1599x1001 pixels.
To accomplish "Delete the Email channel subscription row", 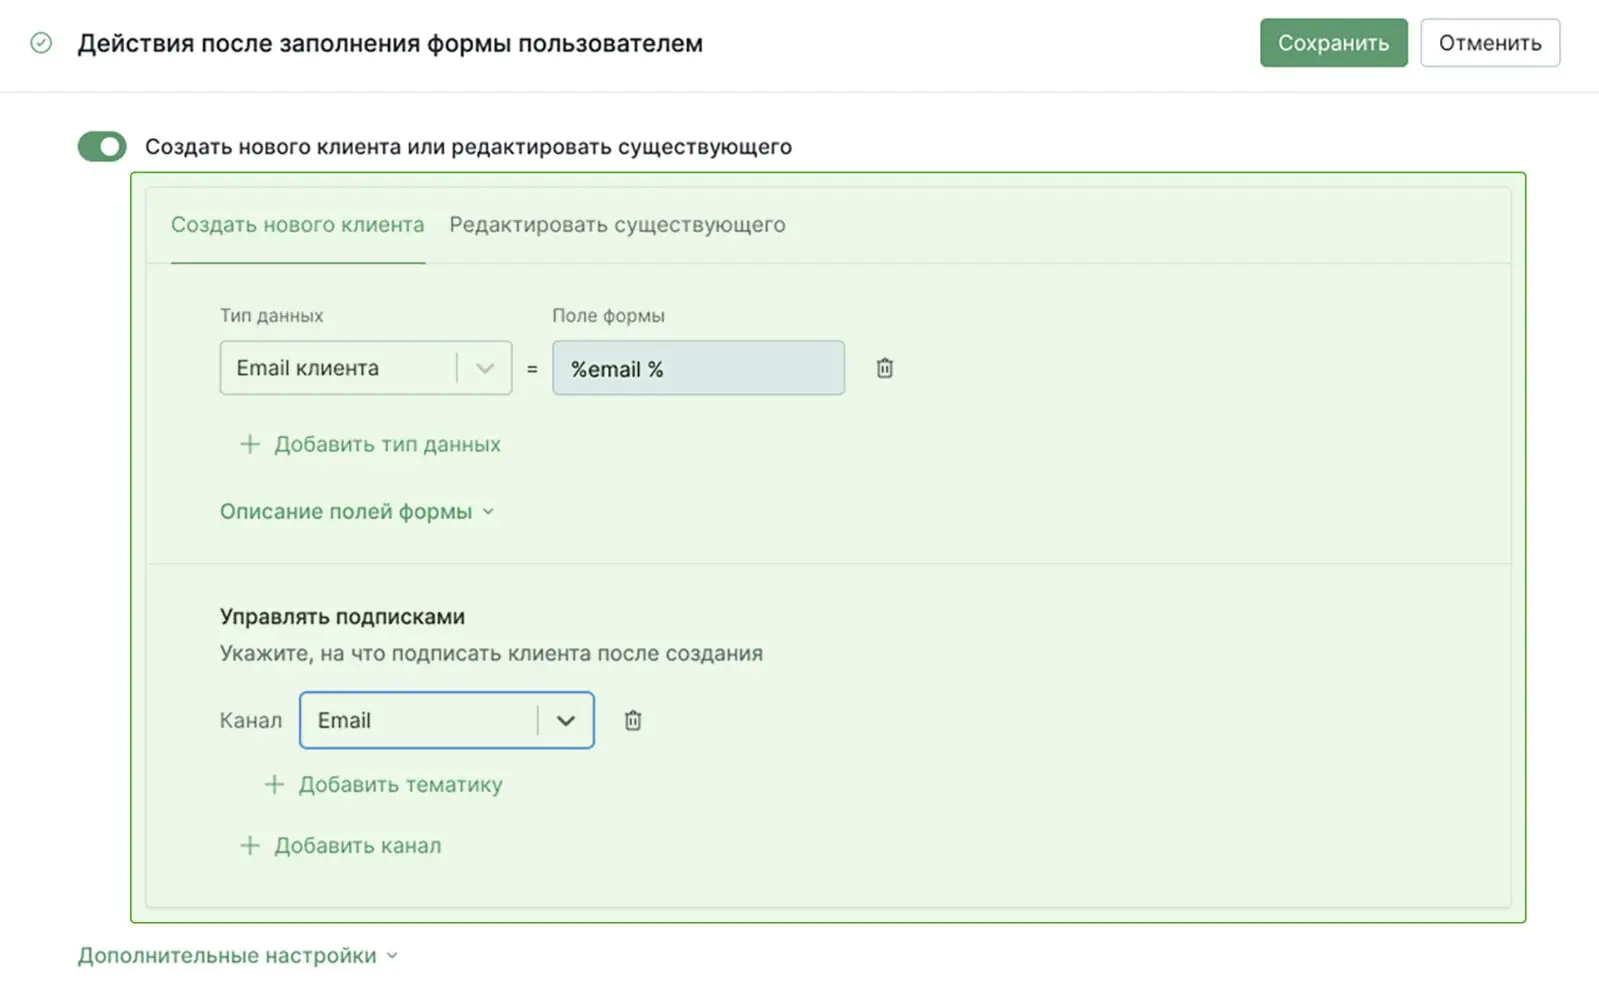I will 632,720.
